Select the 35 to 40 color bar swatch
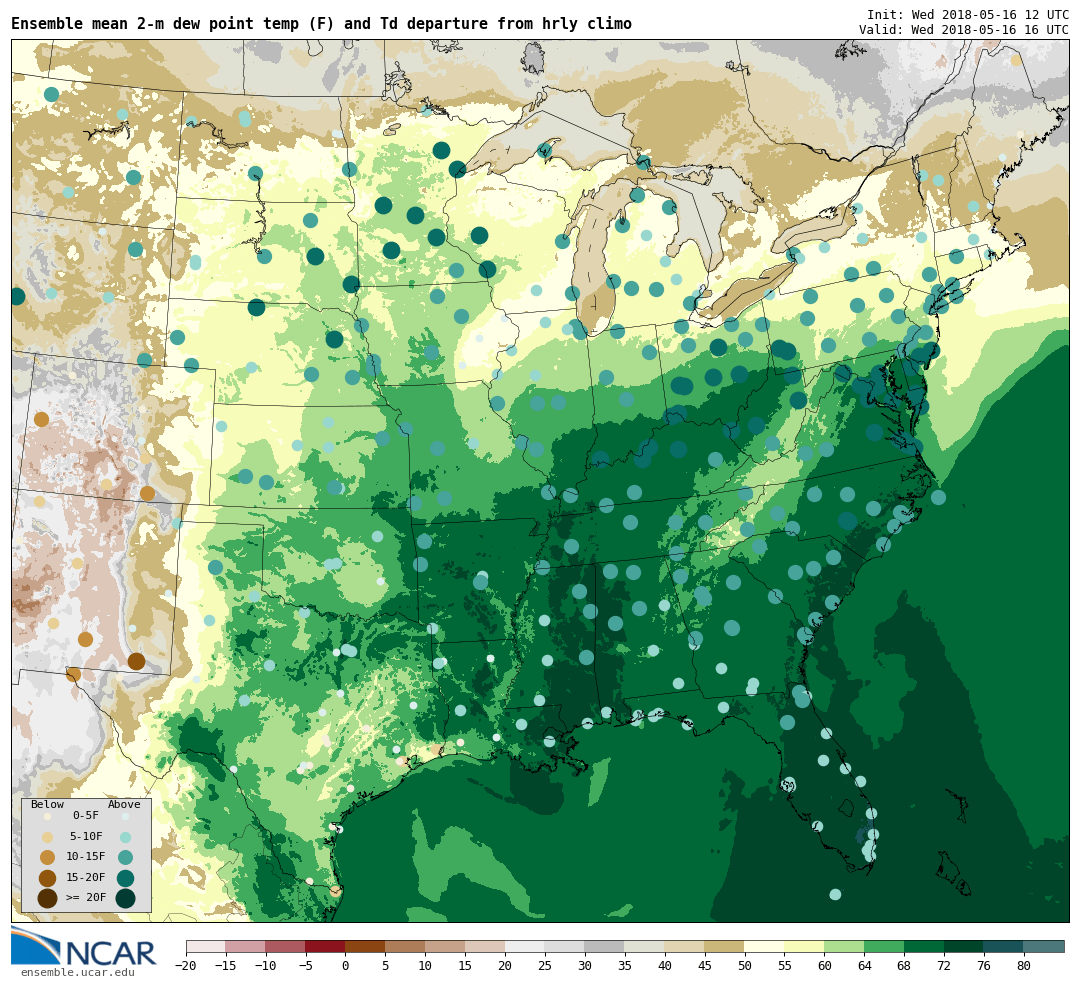This screenshot has height=985, width=1080. [645, 946]
